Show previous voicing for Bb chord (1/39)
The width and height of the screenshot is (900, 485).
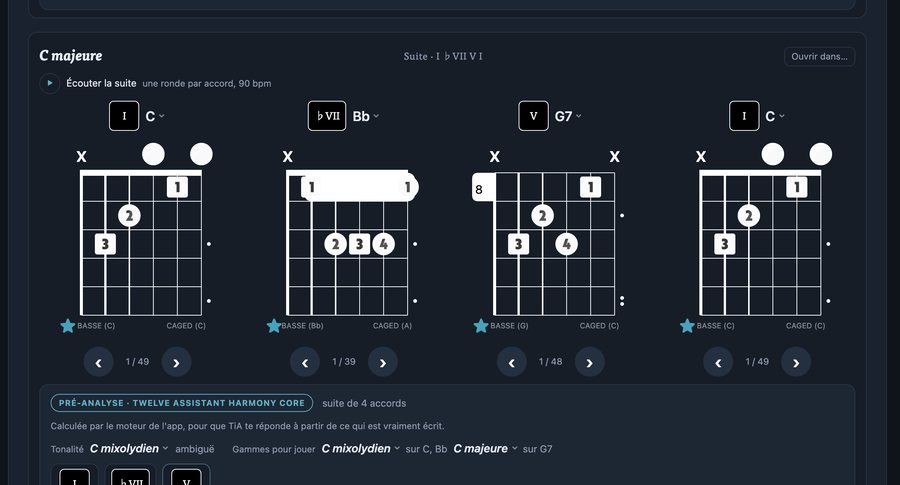coord(305,362)
